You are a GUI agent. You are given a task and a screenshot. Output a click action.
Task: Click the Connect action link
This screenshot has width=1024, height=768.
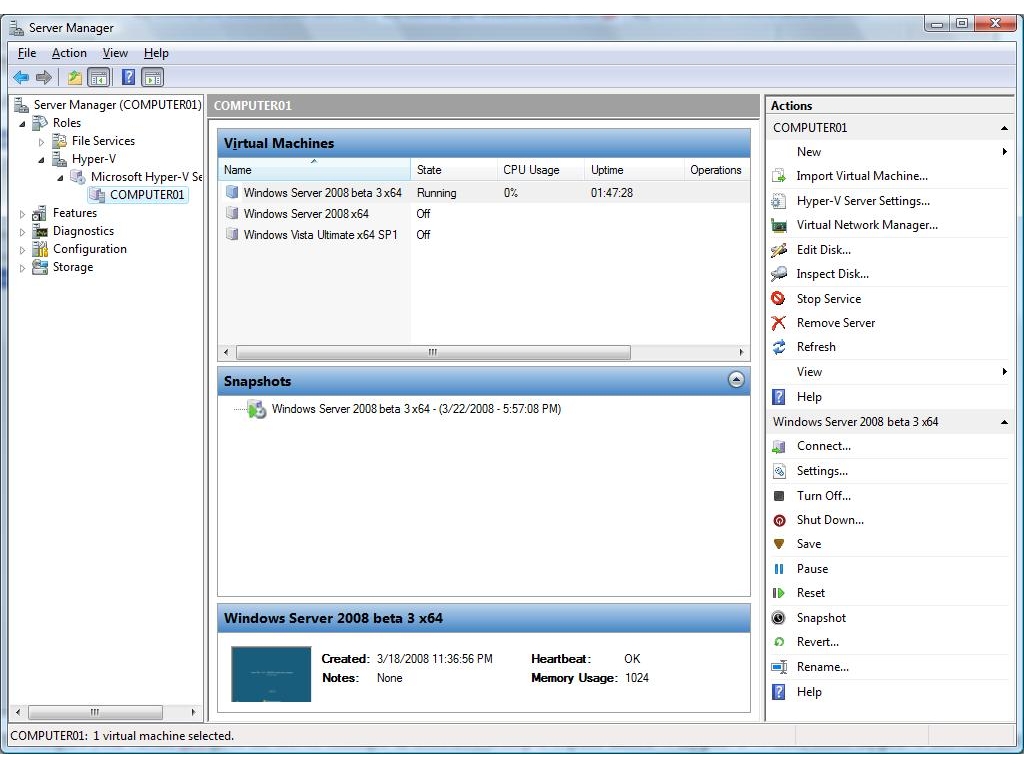tap(824, 446)
